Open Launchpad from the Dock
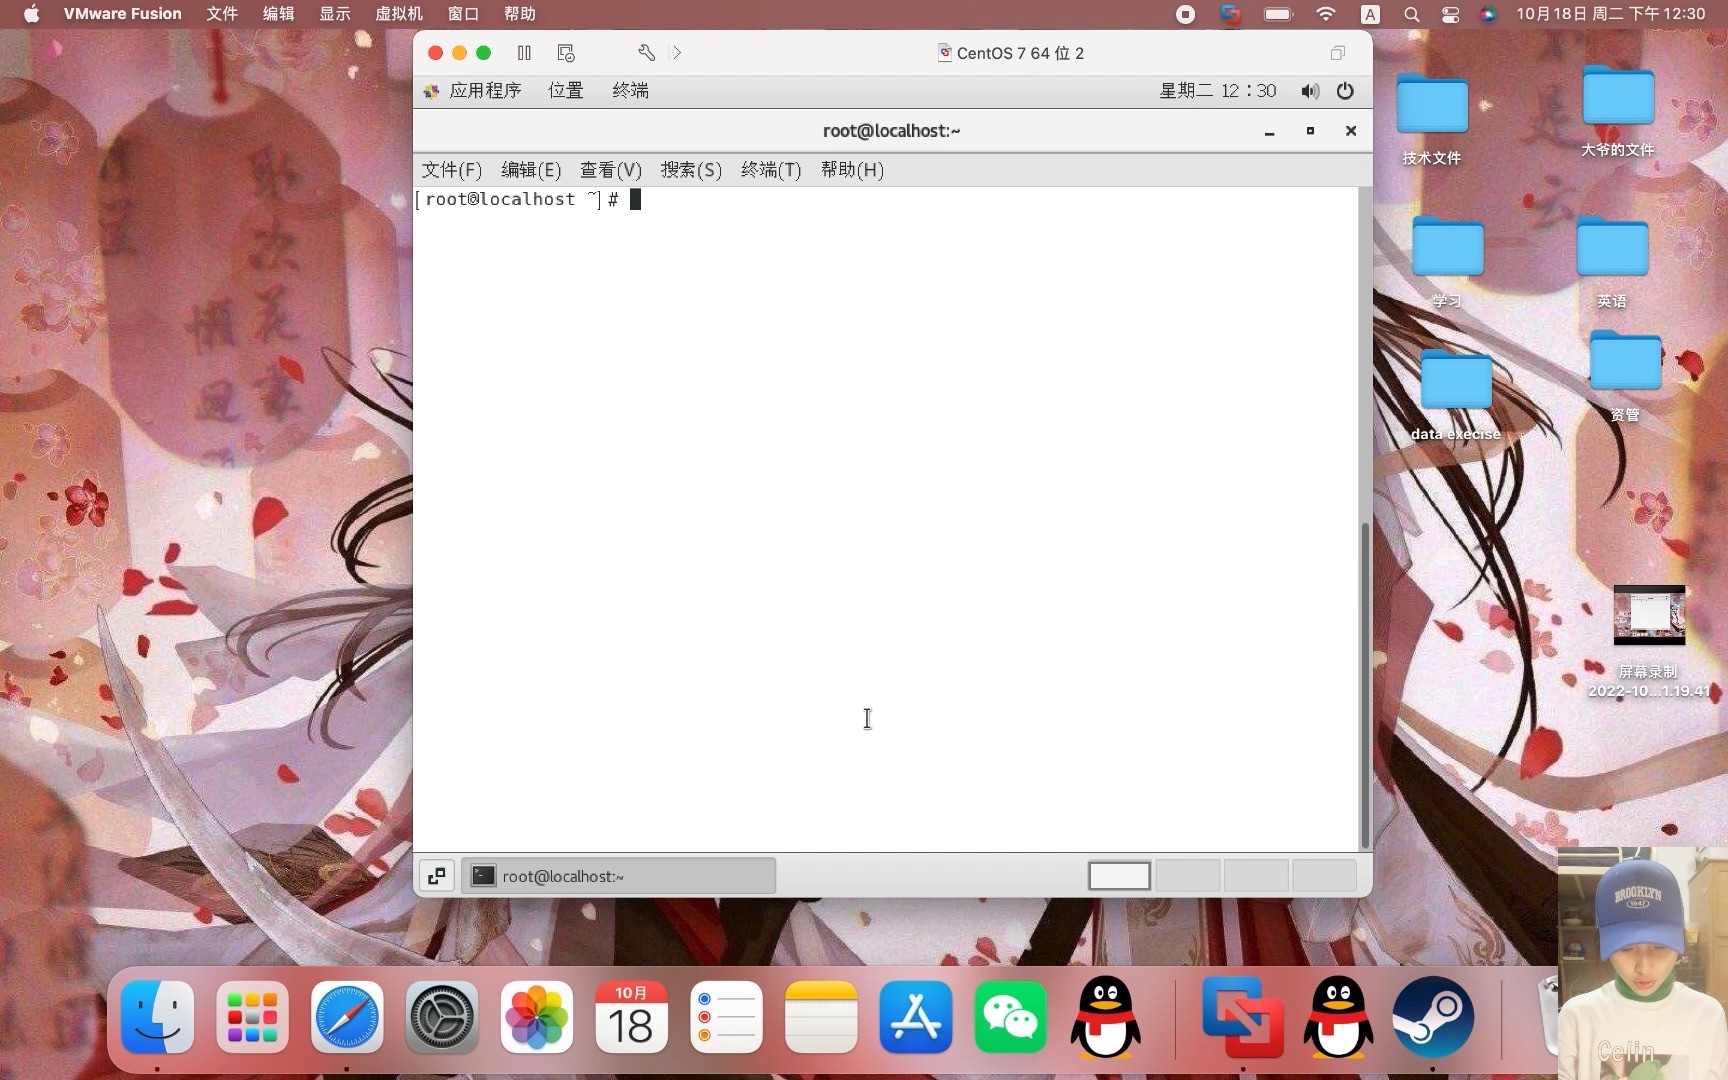The height and width of the screenshot is (1080, 1728). pos(252,1018)
